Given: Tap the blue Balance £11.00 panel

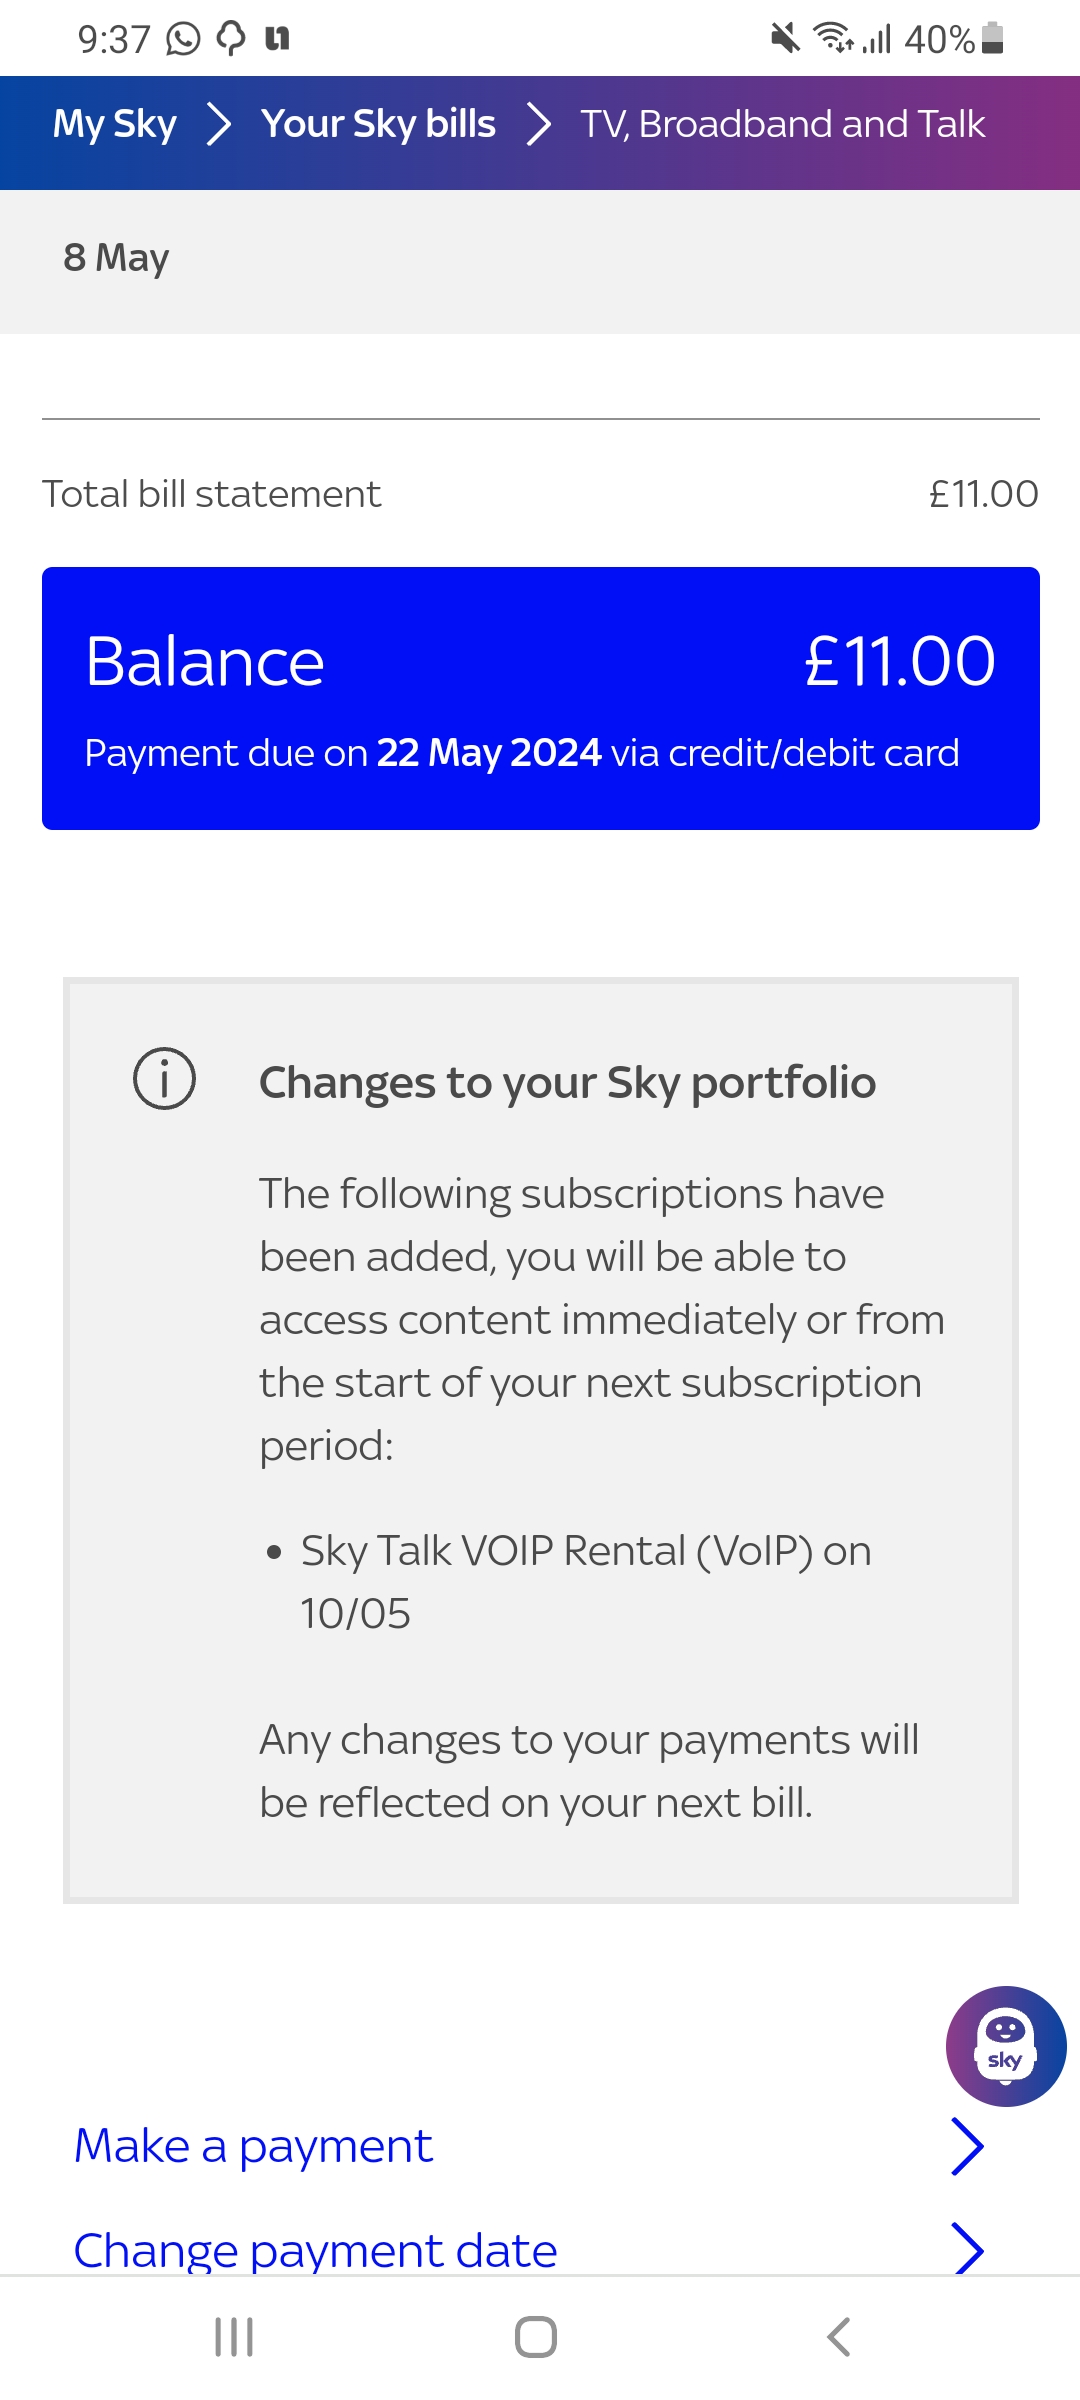Looking at the screenshot, I should [x=540, y=698].
